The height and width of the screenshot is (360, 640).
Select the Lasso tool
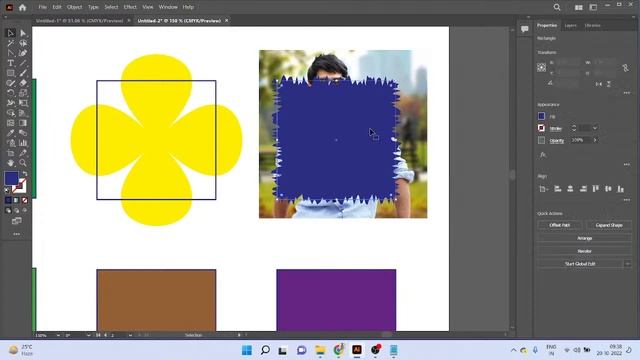(23, 43)
